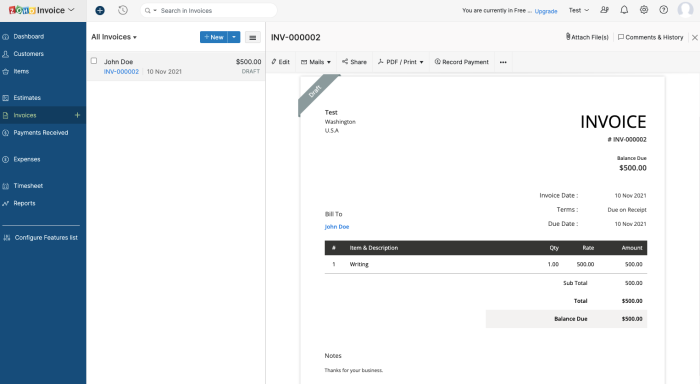Open Payments Received
The height and width of the screenshot is (384, 700).
pyautogui.click(x=41, y=133)
